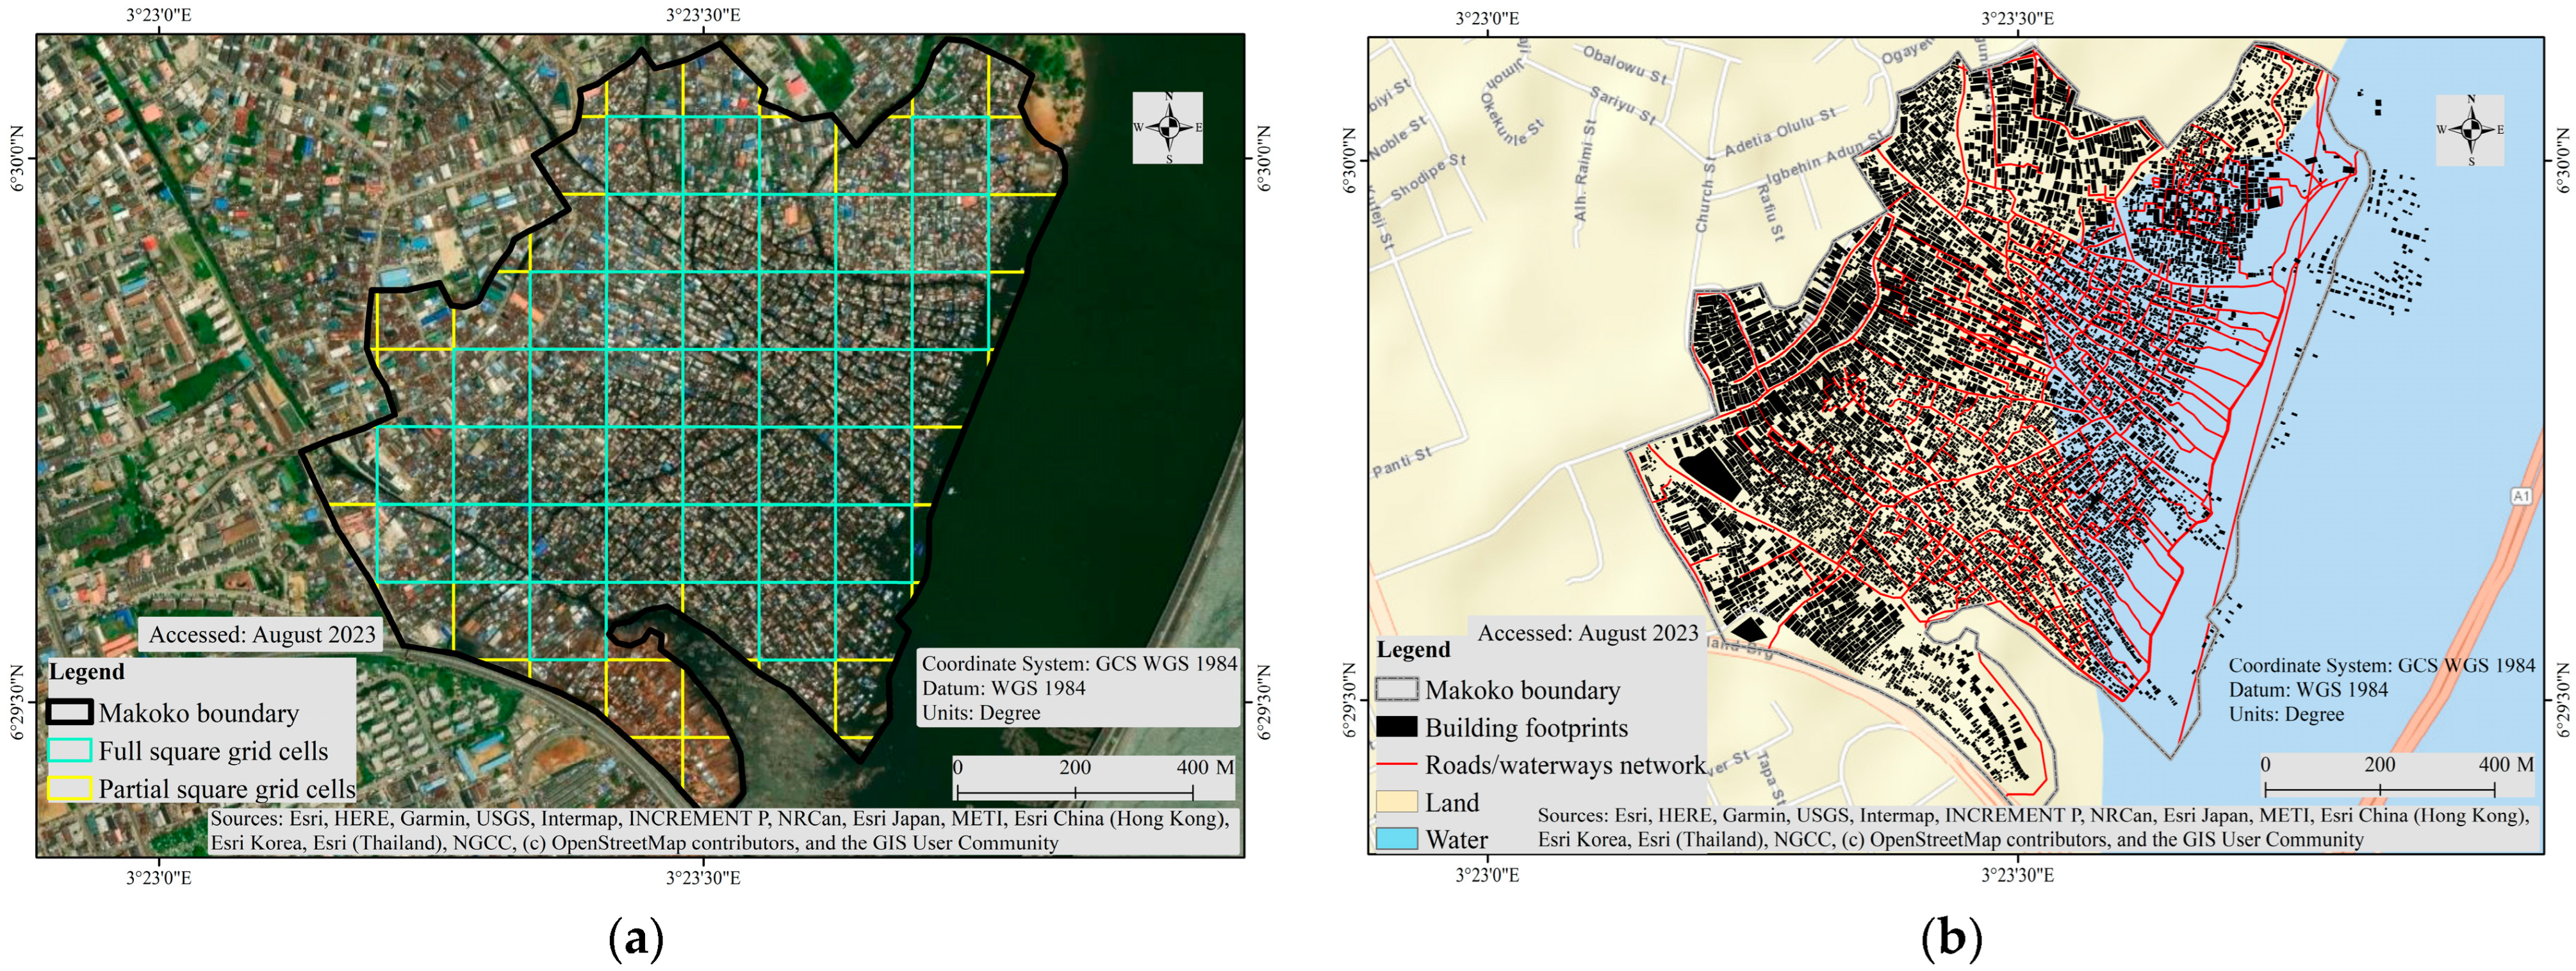Click the Accessed: August 2023 label on map (a)
This screenshot has height=971, width=2576.
pos(262,634)
